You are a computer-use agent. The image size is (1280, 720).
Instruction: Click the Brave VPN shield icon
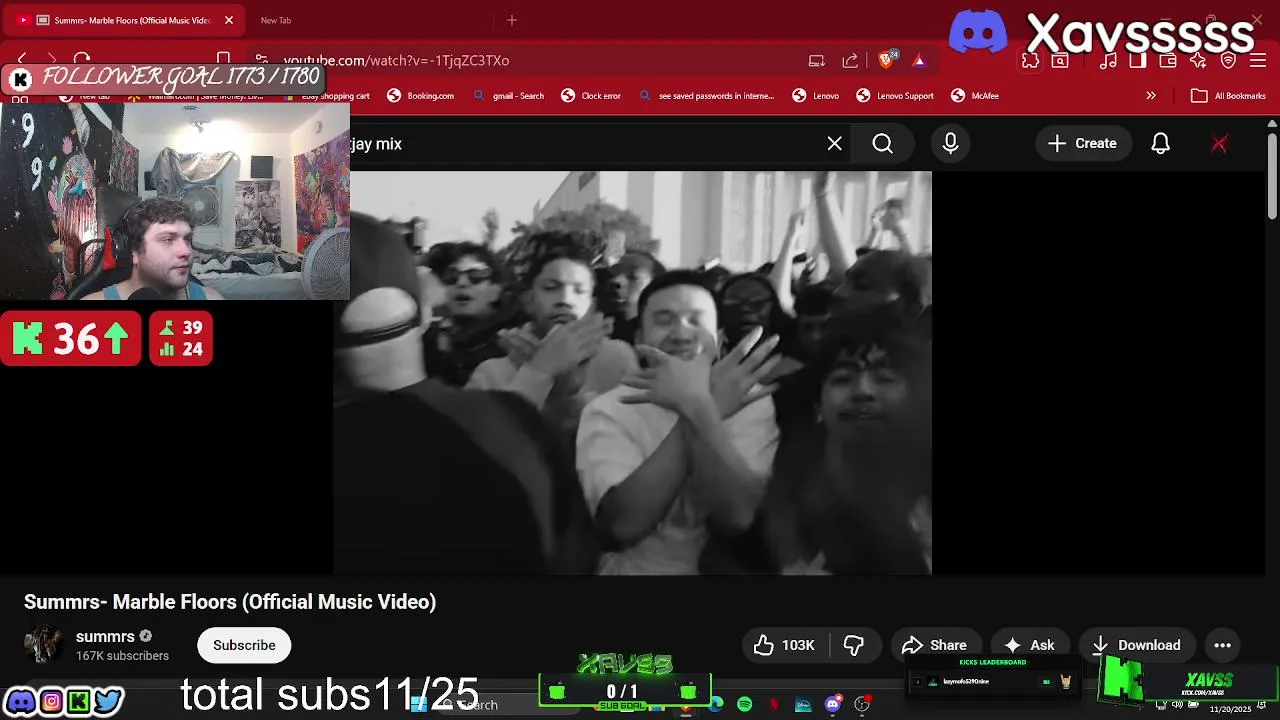coord(1229,61)
